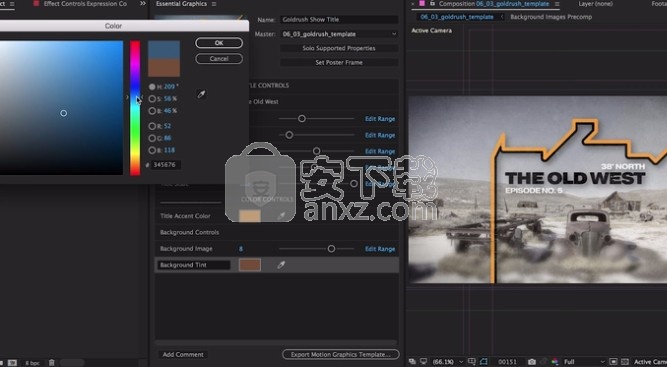667x367 pixels.
Task: Open the new composition icon in project footer
Action: (12, 363)
